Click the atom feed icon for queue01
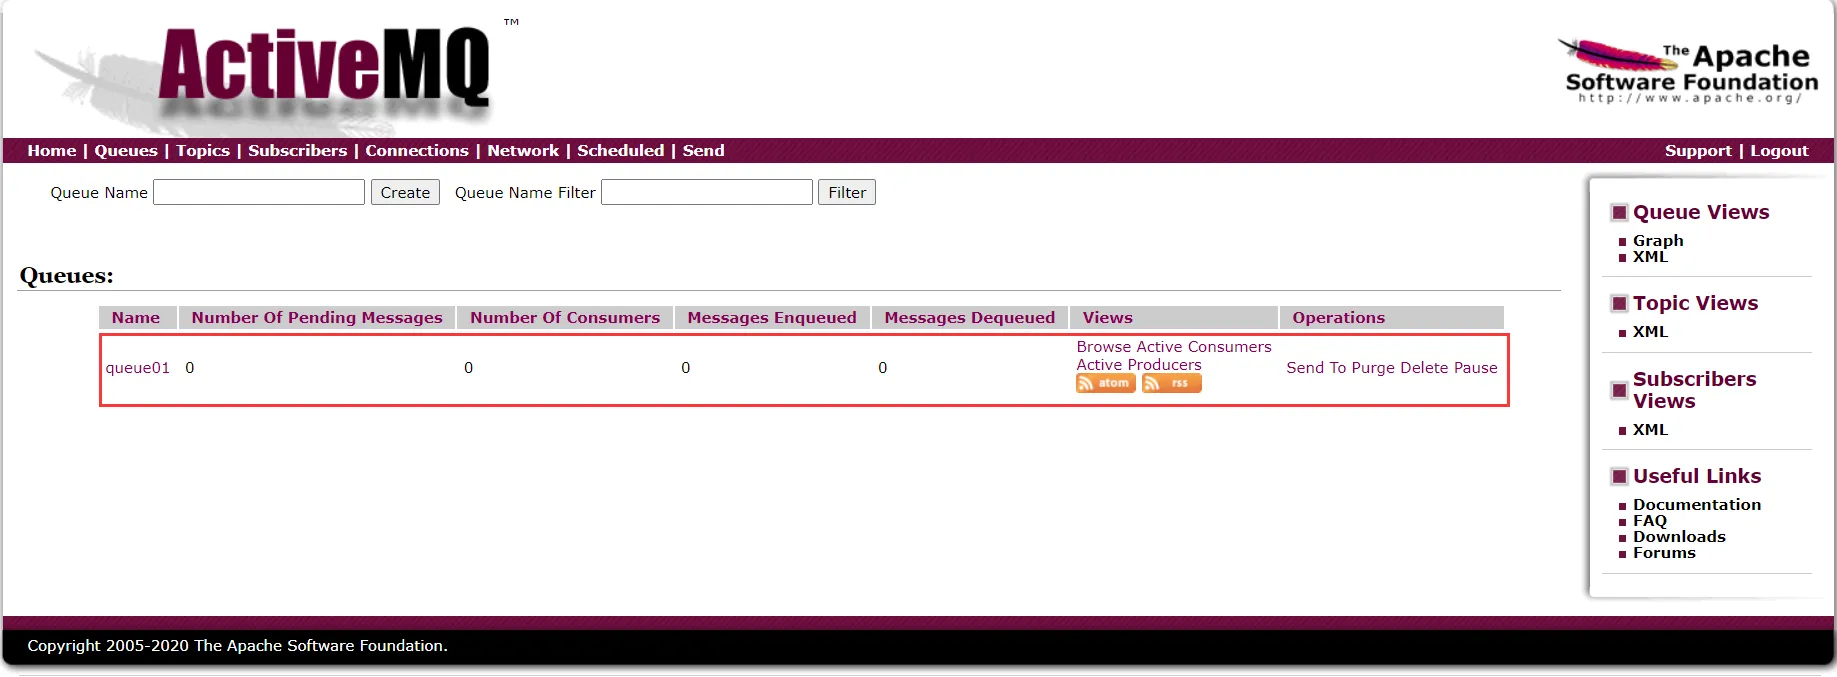 click(x=1105, y=384)
